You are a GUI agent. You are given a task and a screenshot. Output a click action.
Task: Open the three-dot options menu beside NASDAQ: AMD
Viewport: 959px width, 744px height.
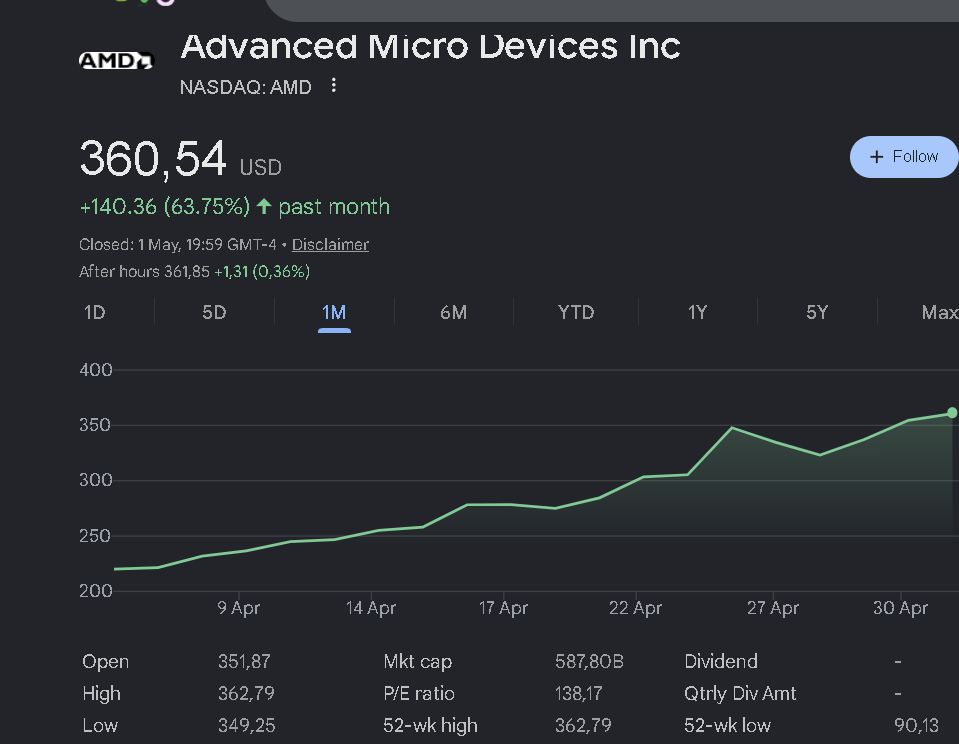pos(333,86)
